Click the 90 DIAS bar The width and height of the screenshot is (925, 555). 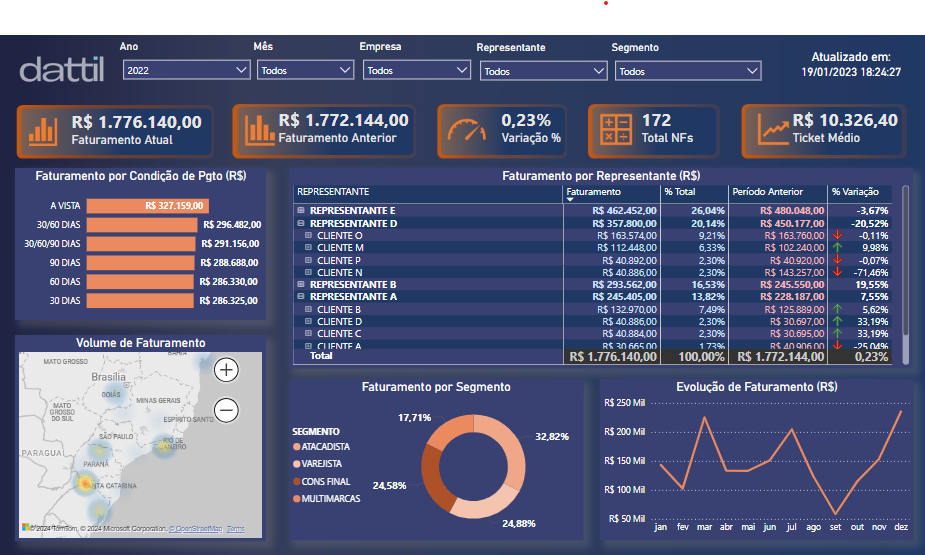click(x=140, y=262)
